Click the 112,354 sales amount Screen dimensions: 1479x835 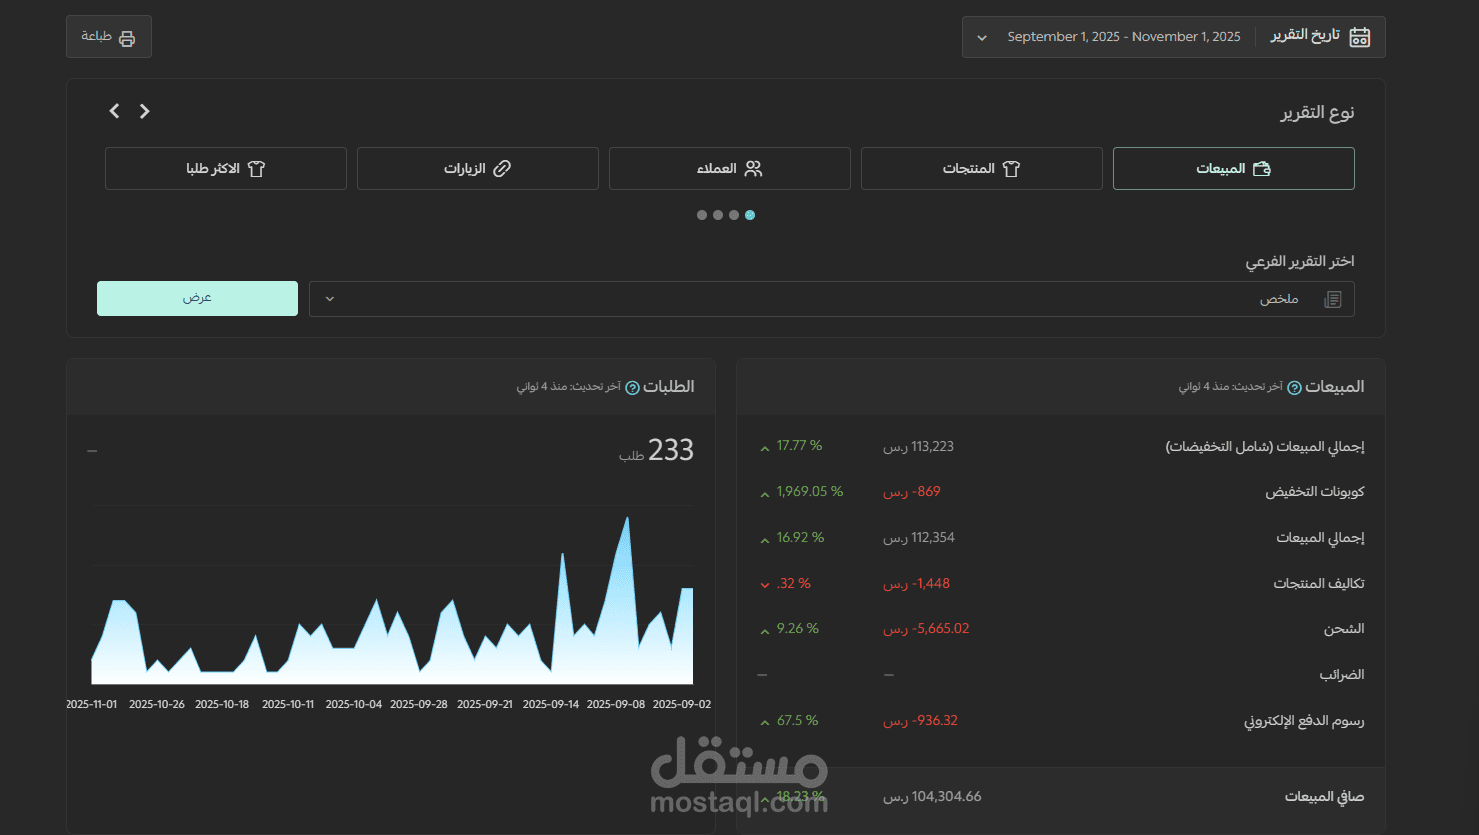918,538
